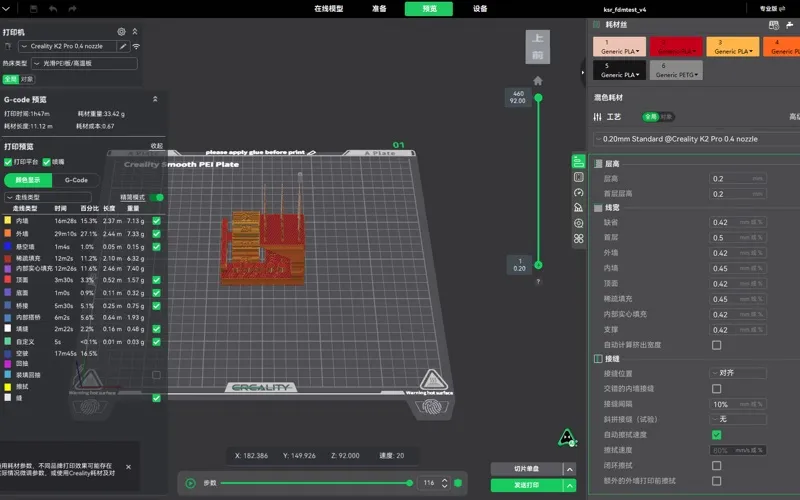
Task: Toggle visibility checkbox for 顶面 row
Action: pyautogui.click(x=157, y=280)
